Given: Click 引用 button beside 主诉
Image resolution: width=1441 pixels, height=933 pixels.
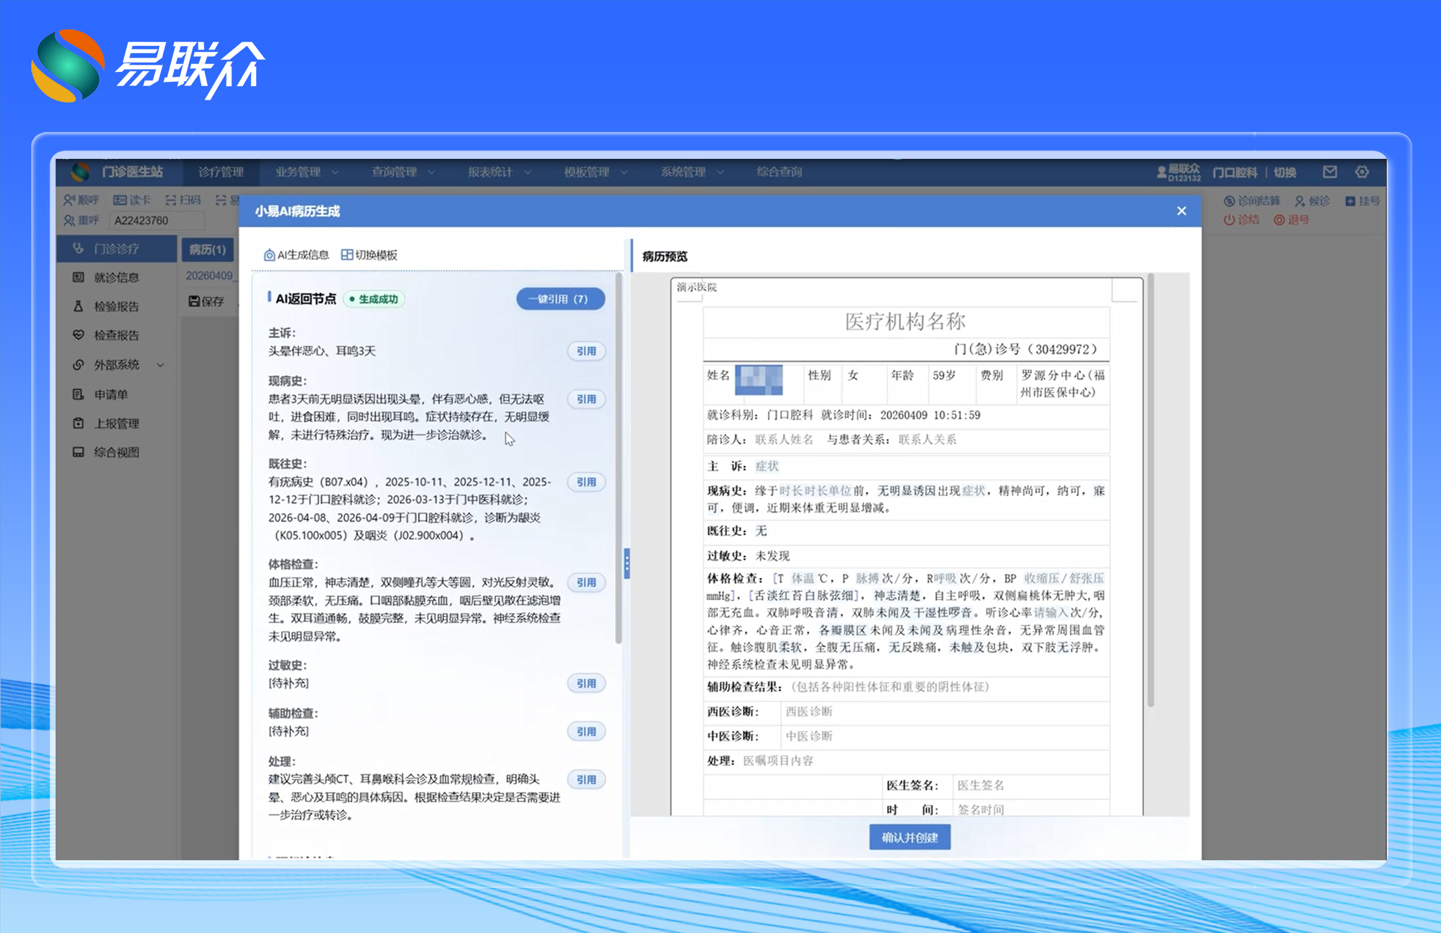Looking at the screenshot, I should tap(586, 351).
